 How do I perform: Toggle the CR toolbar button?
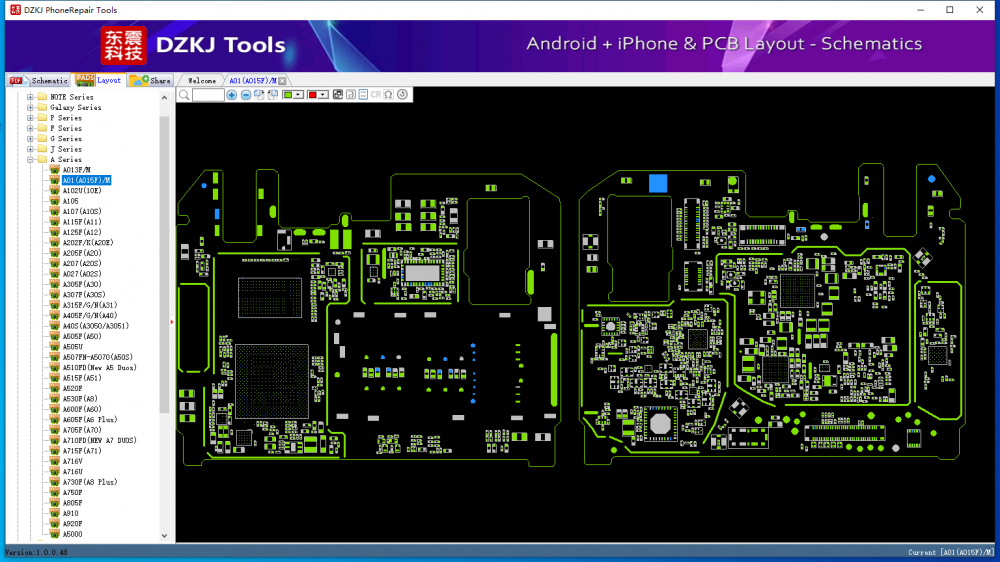[x=376, y=95]
